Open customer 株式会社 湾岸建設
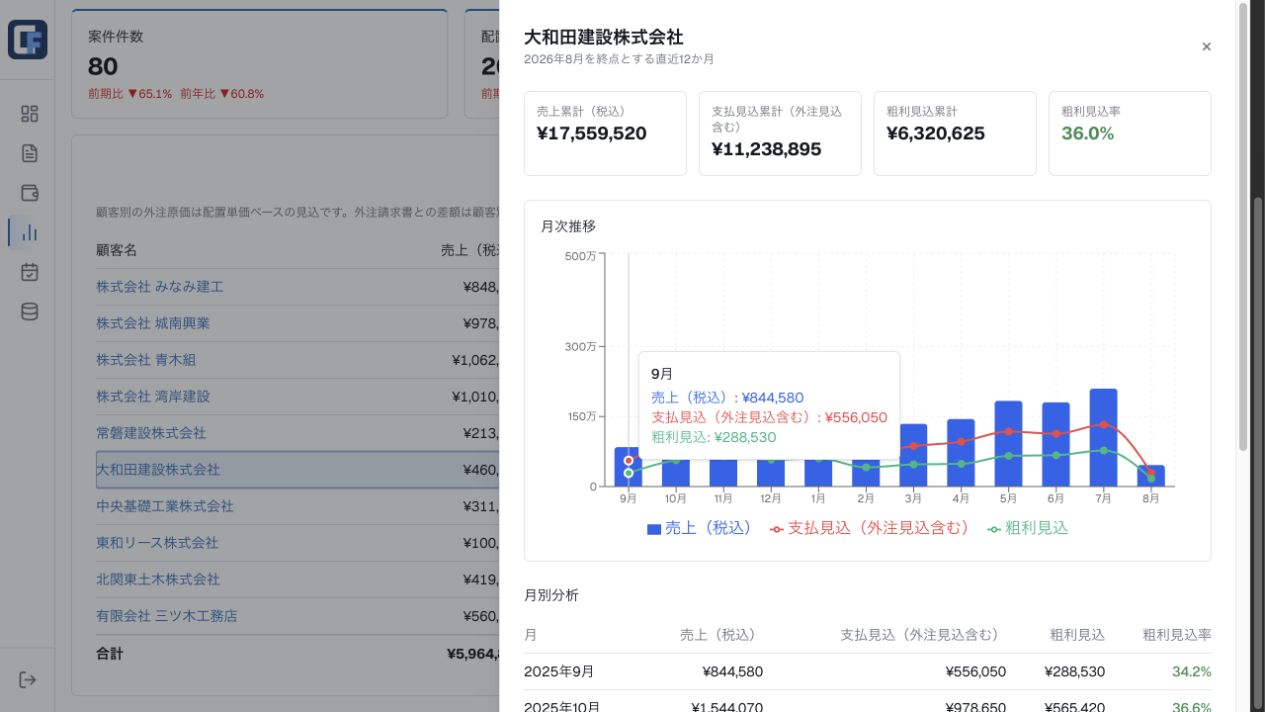 pyautogui.click(x=153, y=396)
